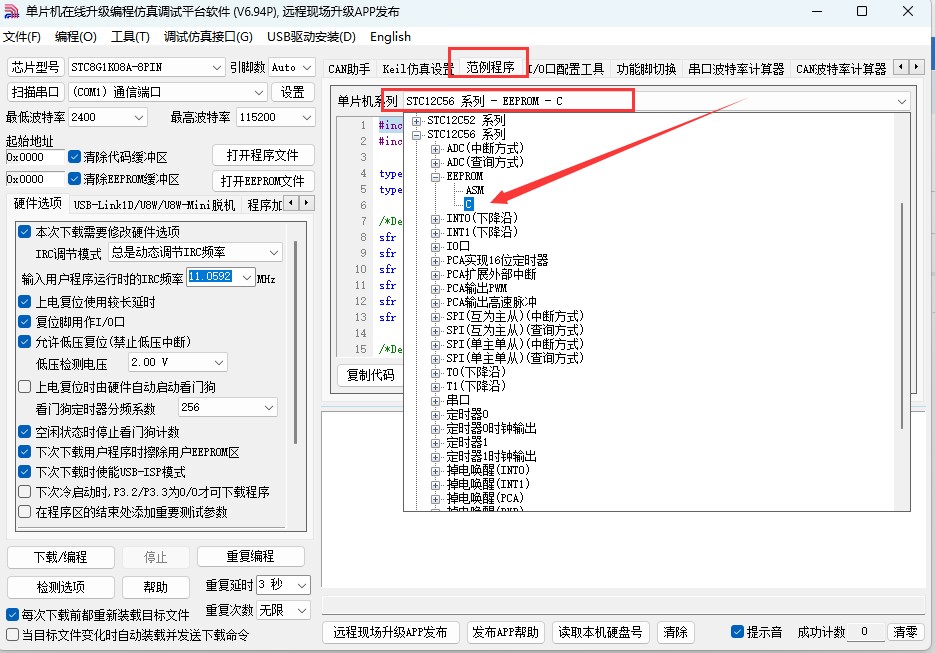The height and width of the screenshot is (653, 935).
Task: Expand PCA输出PWM tree node
Action: (435, 289)
